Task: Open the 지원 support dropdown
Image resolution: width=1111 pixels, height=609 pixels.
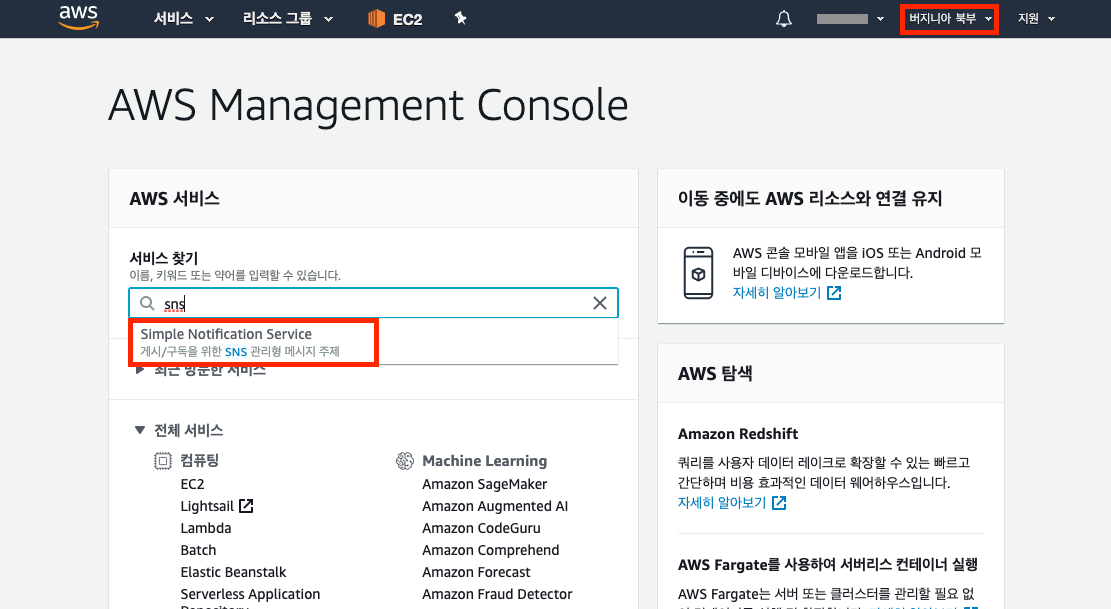Action: tap(1037, 19)
